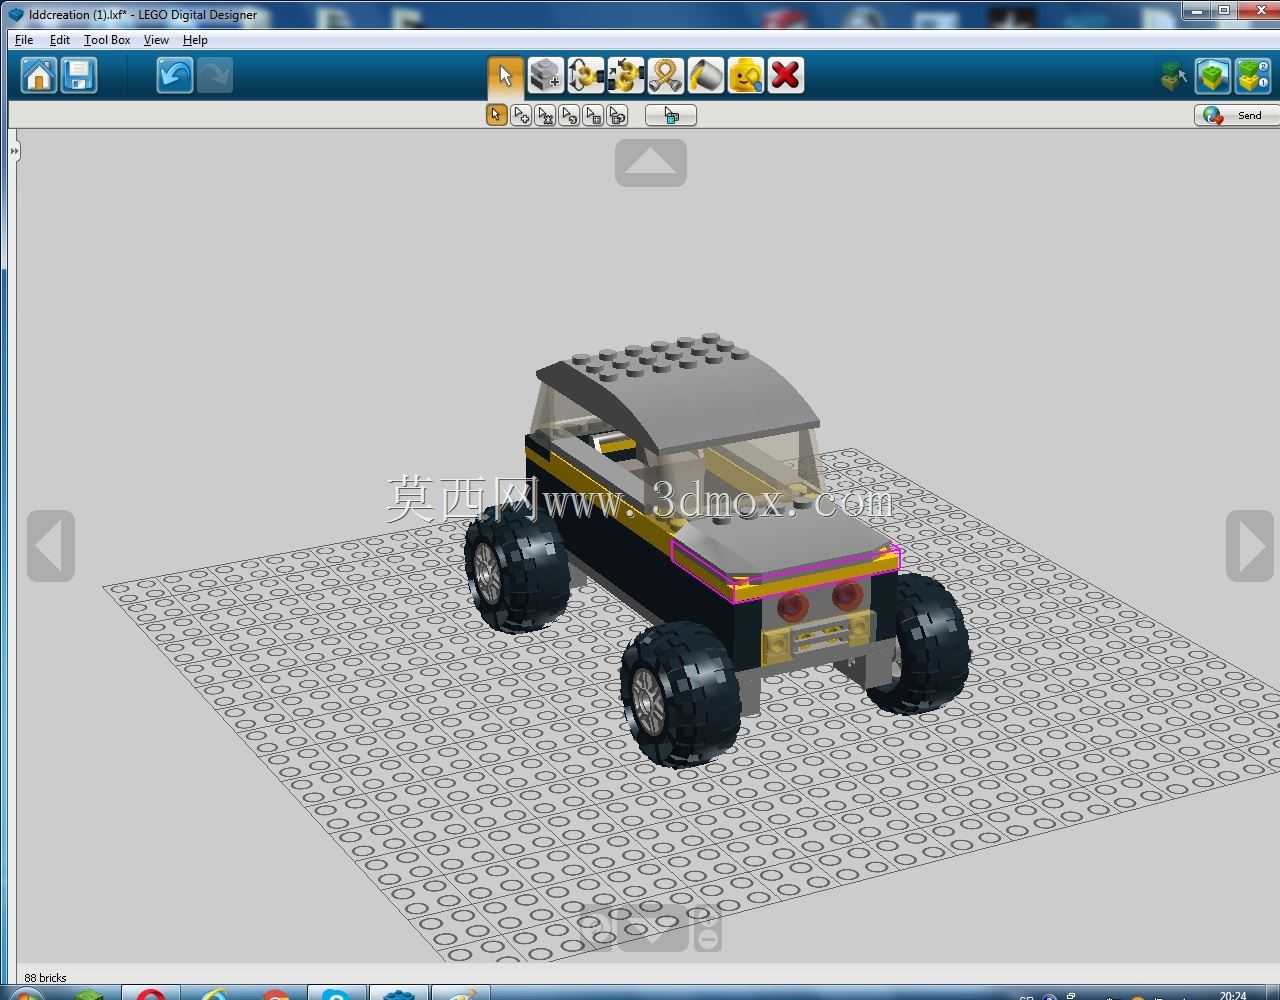Use the shape selection sub-tool

592,115
